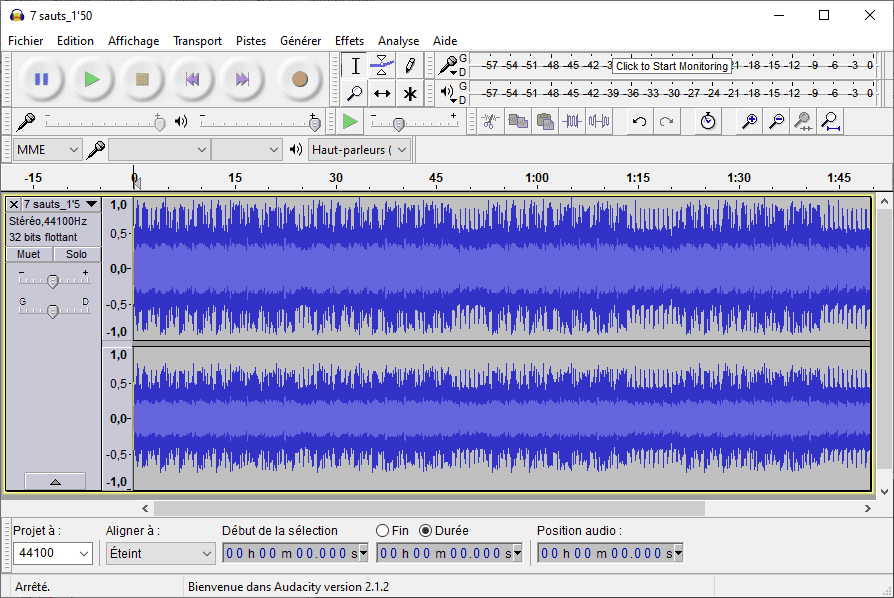Click the playback meter speaker icon
This screenshot has width=894, height=598.
(x=448, y=92)
